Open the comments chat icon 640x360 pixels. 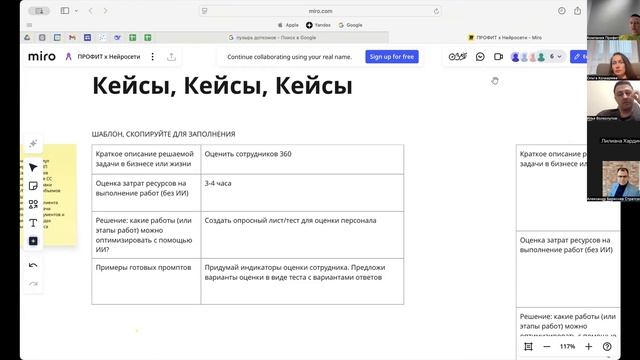pos(480,57)
